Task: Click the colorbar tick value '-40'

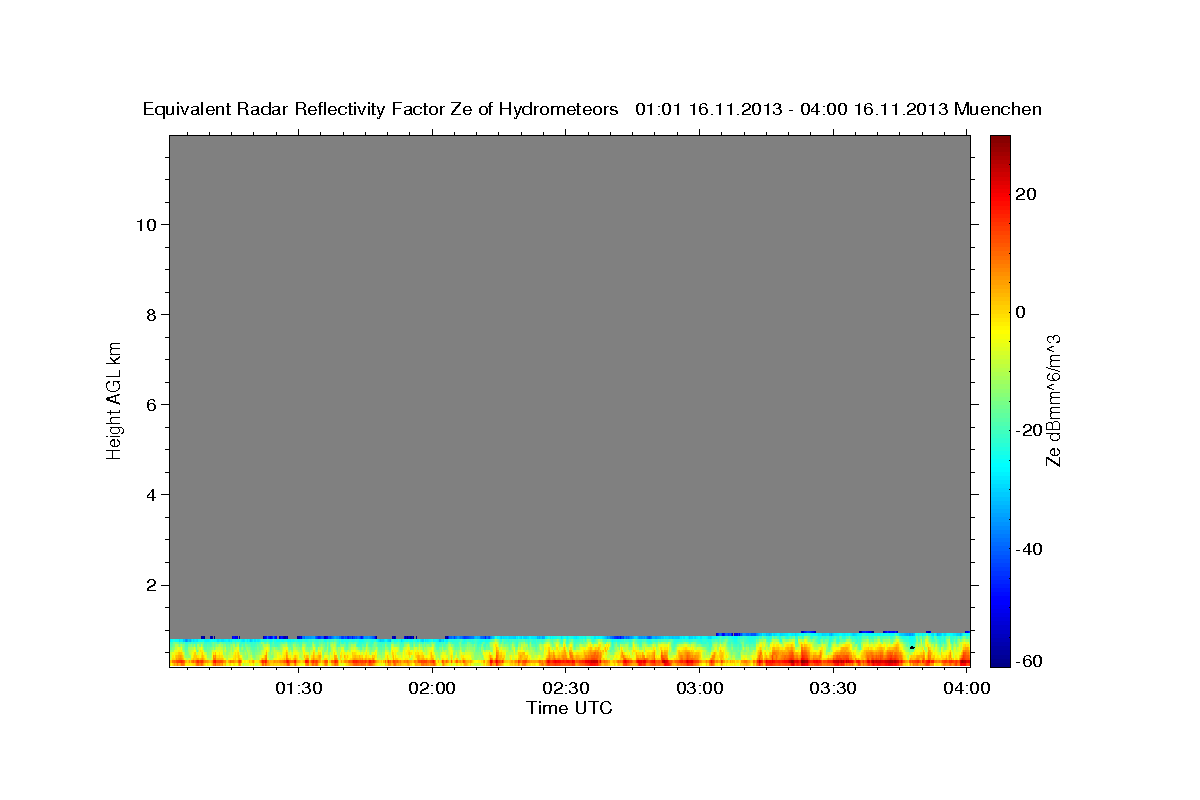Action: (1029, 549)
